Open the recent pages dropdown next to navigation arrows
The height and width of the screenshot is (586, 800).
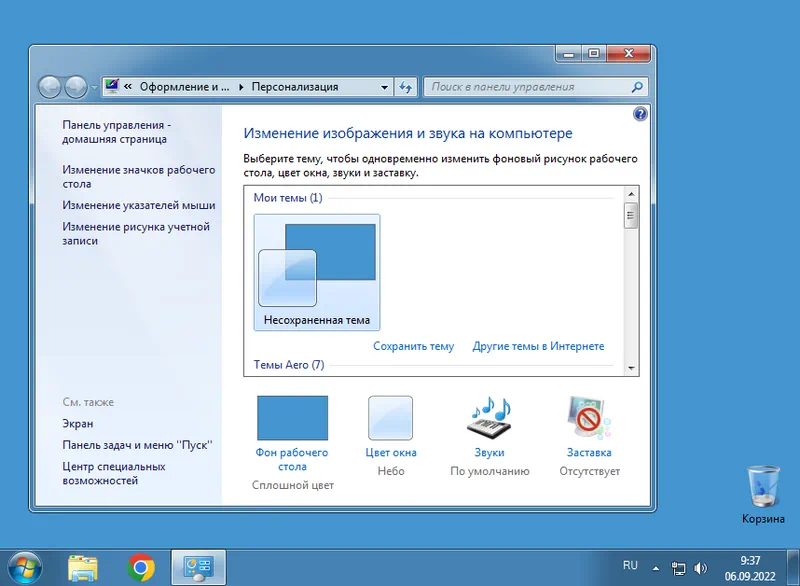[x=95, y=87]
